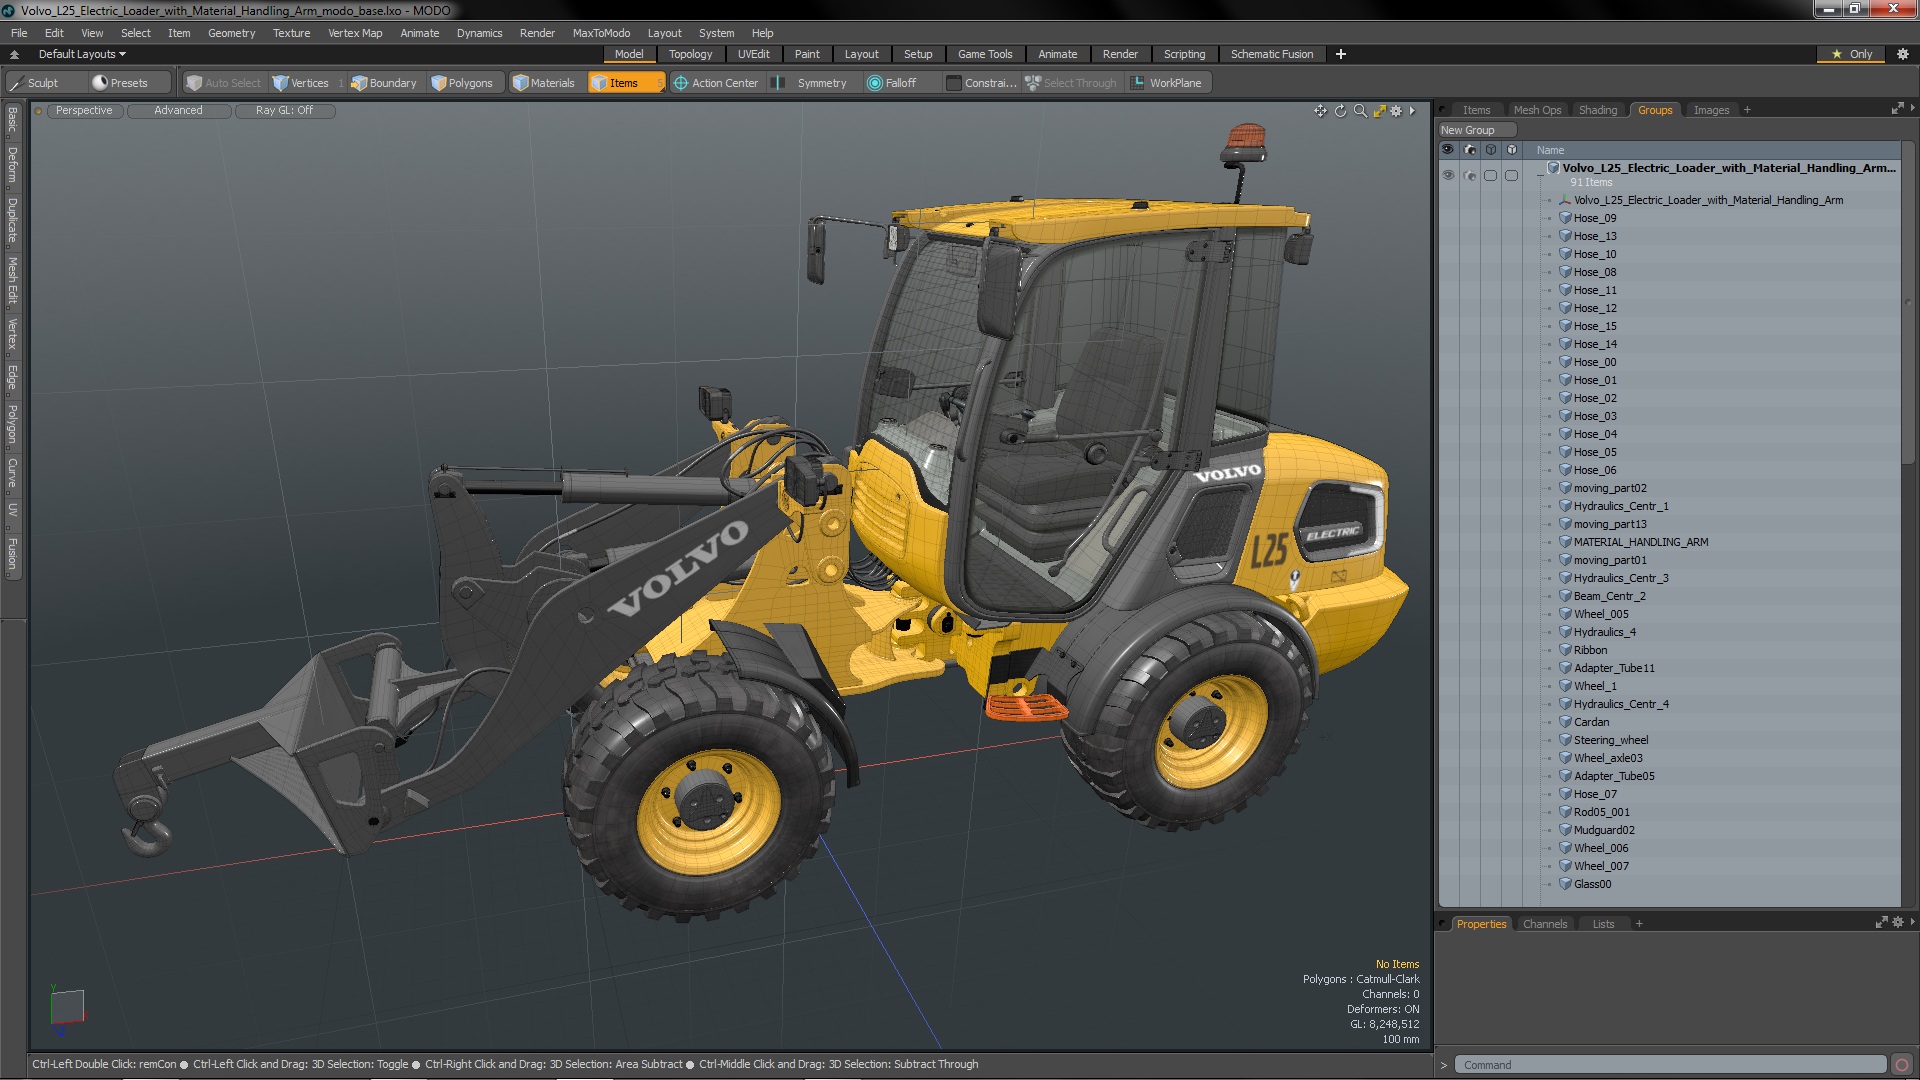Open the Perspective view type dropdown
Image resolution: width=1920 pixels, height=1080 pixels.
pos(84,111)
